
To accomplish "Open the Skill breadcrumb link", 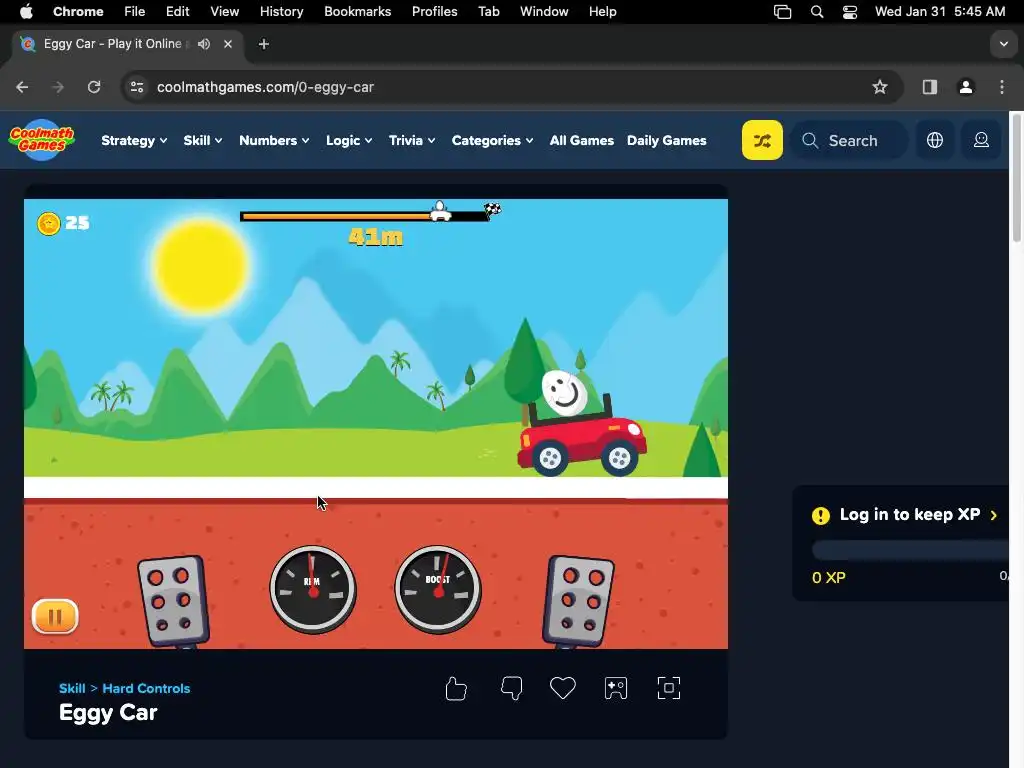I will 72,688.
